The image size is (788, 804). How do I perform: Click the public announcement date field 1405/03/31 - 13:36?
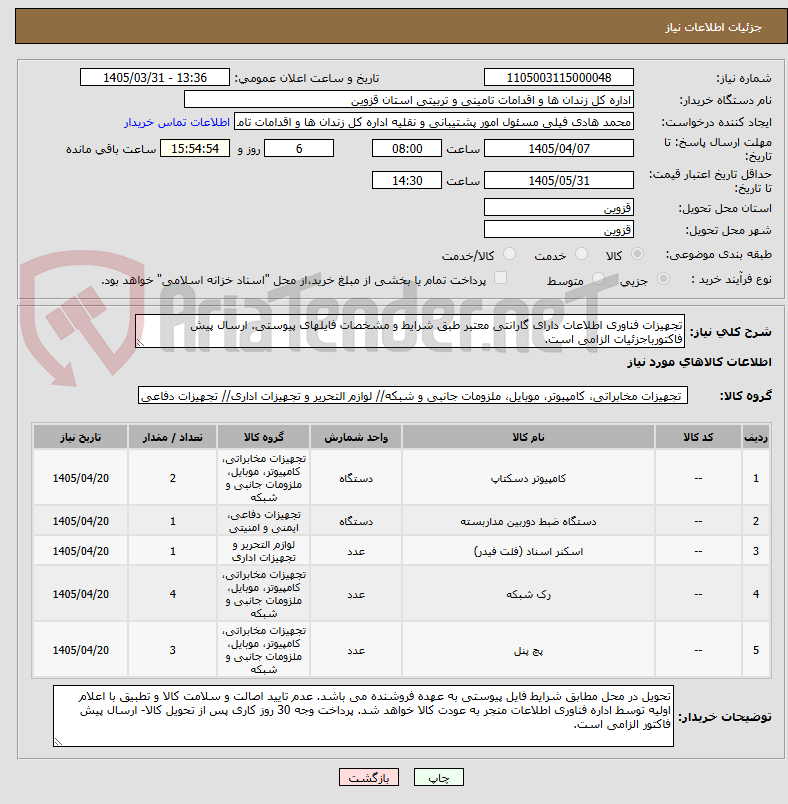[155, 77]
